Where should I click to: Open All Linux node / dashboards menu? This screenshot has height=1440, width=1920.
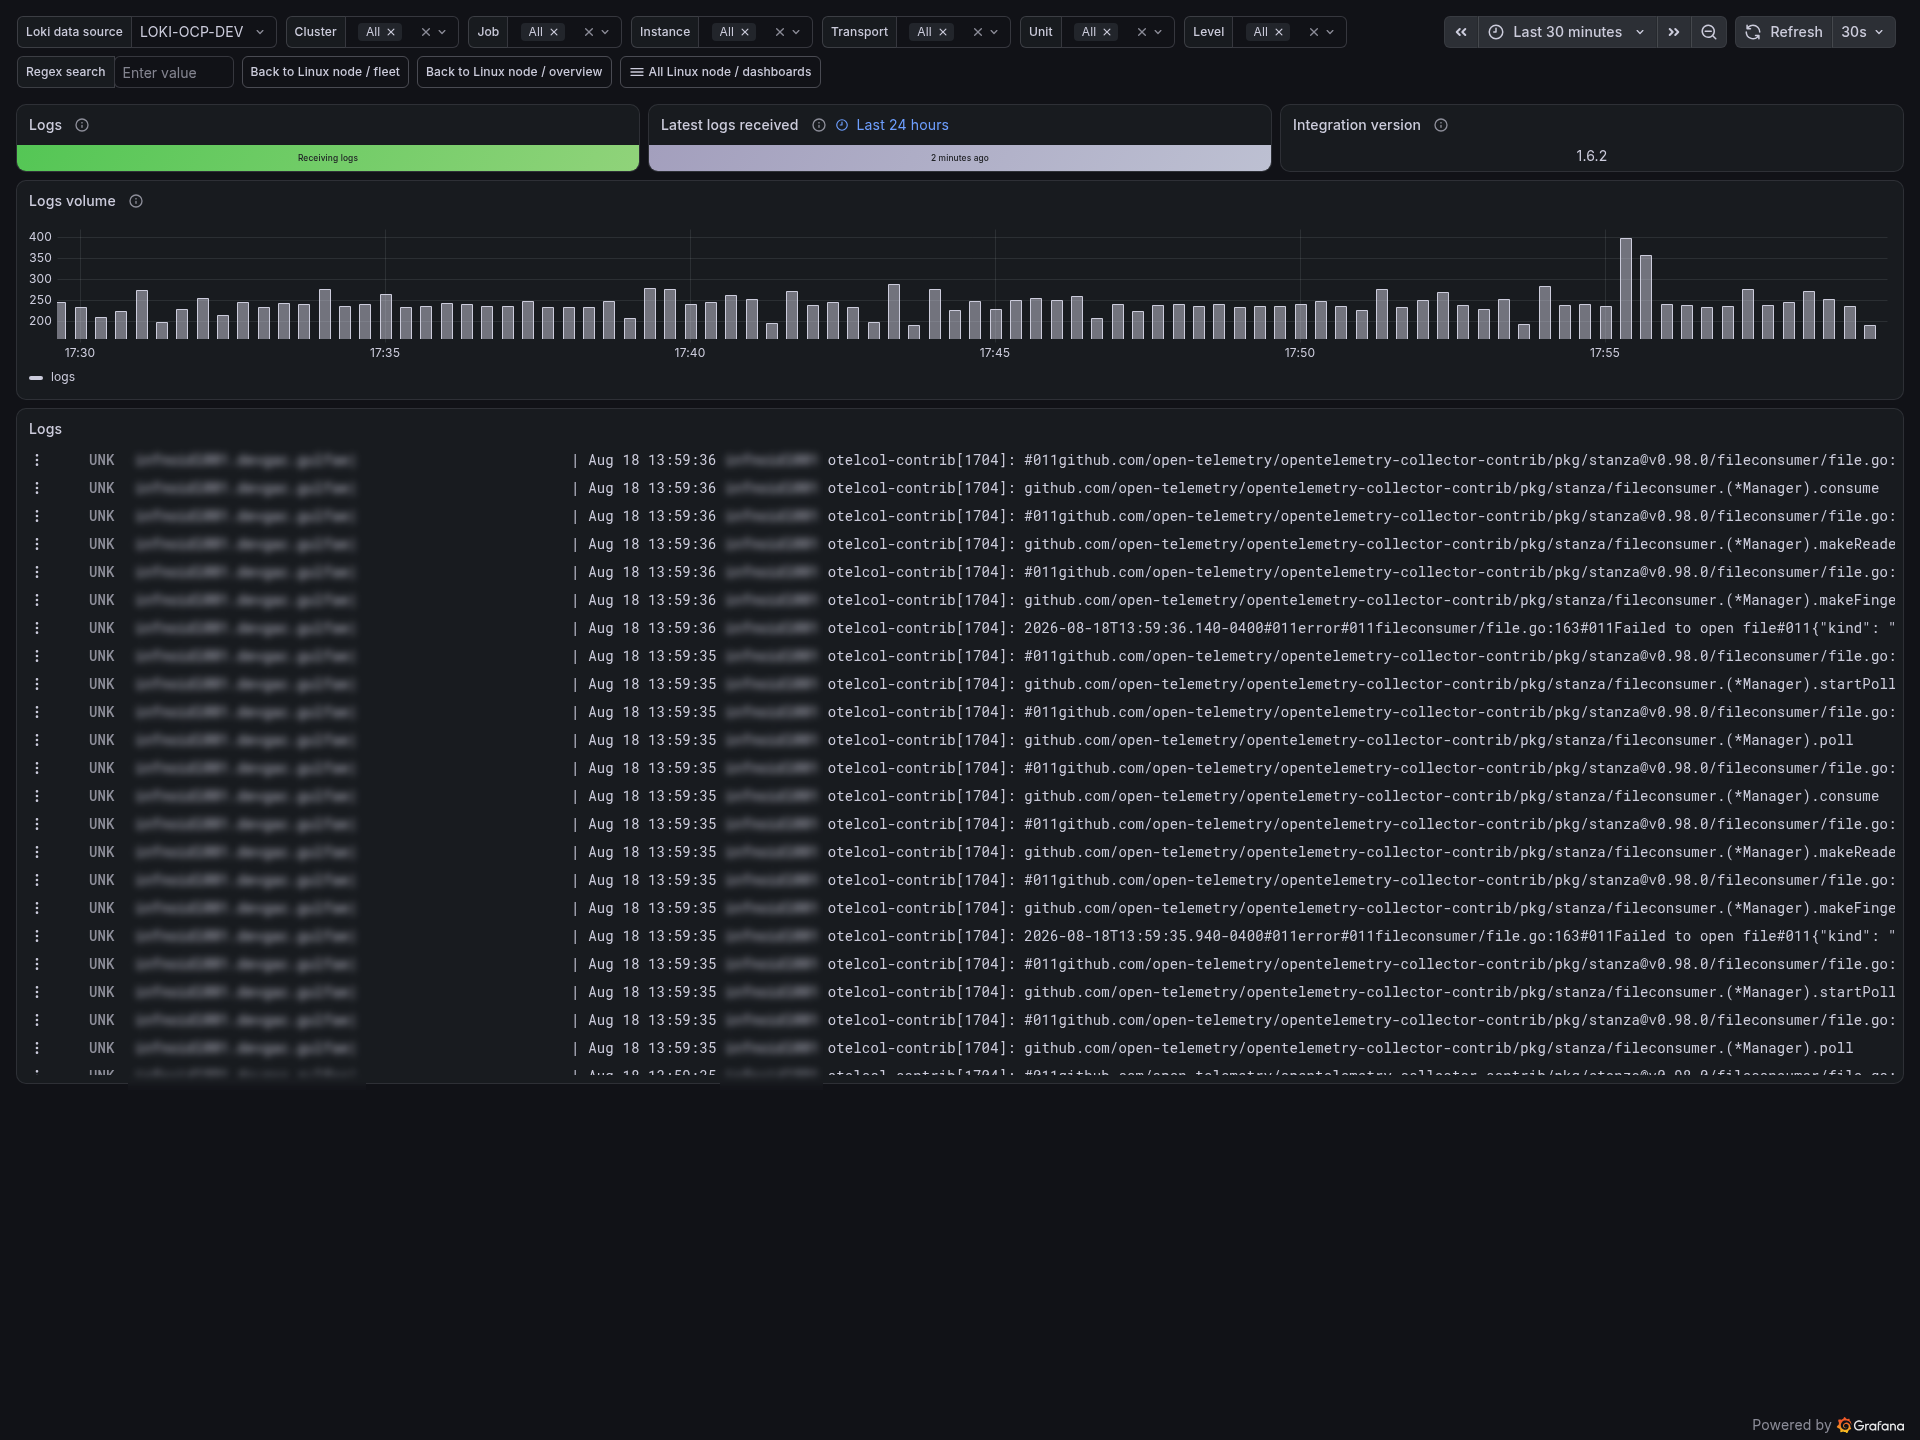click(720, 72)
